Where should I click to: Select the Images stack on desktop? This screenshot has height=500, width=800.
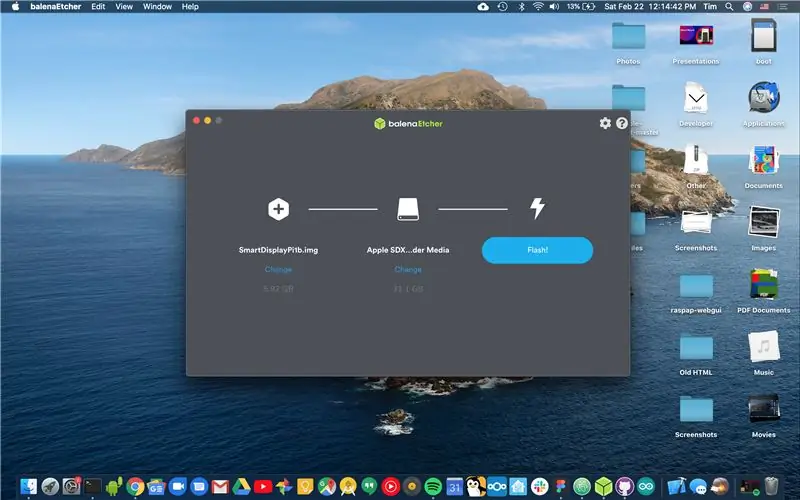(763, 229)
